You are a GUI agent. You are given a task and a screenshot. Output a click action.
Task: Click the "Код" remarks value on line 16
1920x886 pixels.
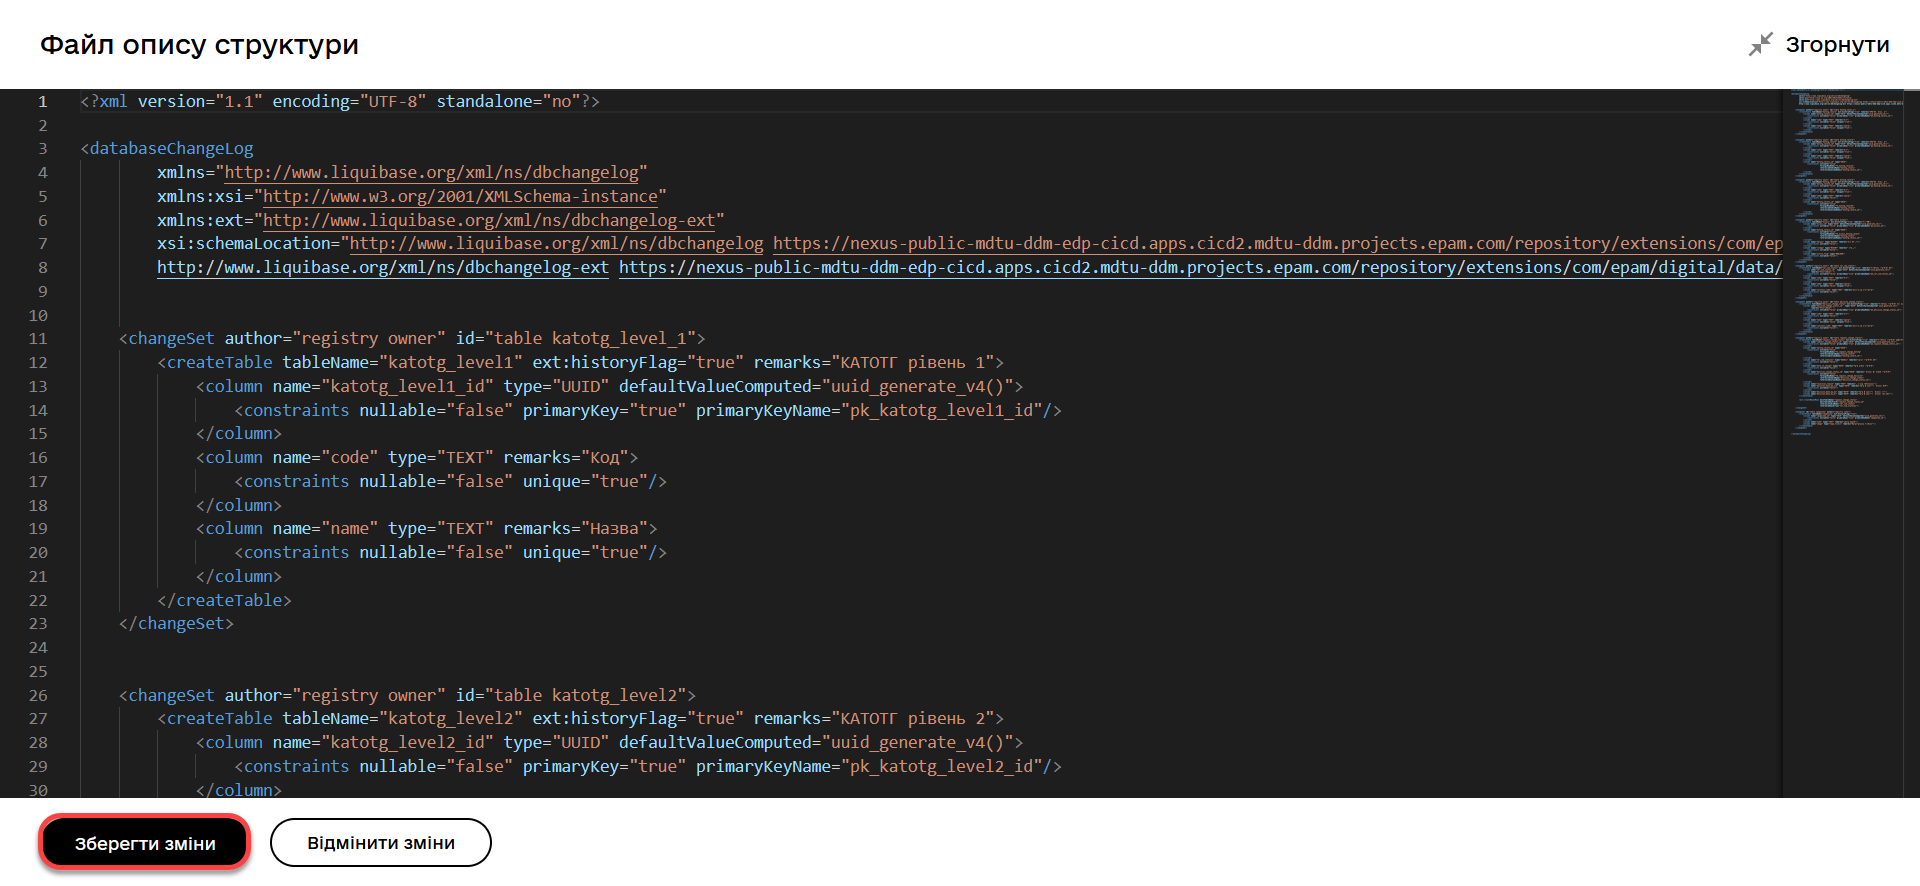[x=605, y=458]
